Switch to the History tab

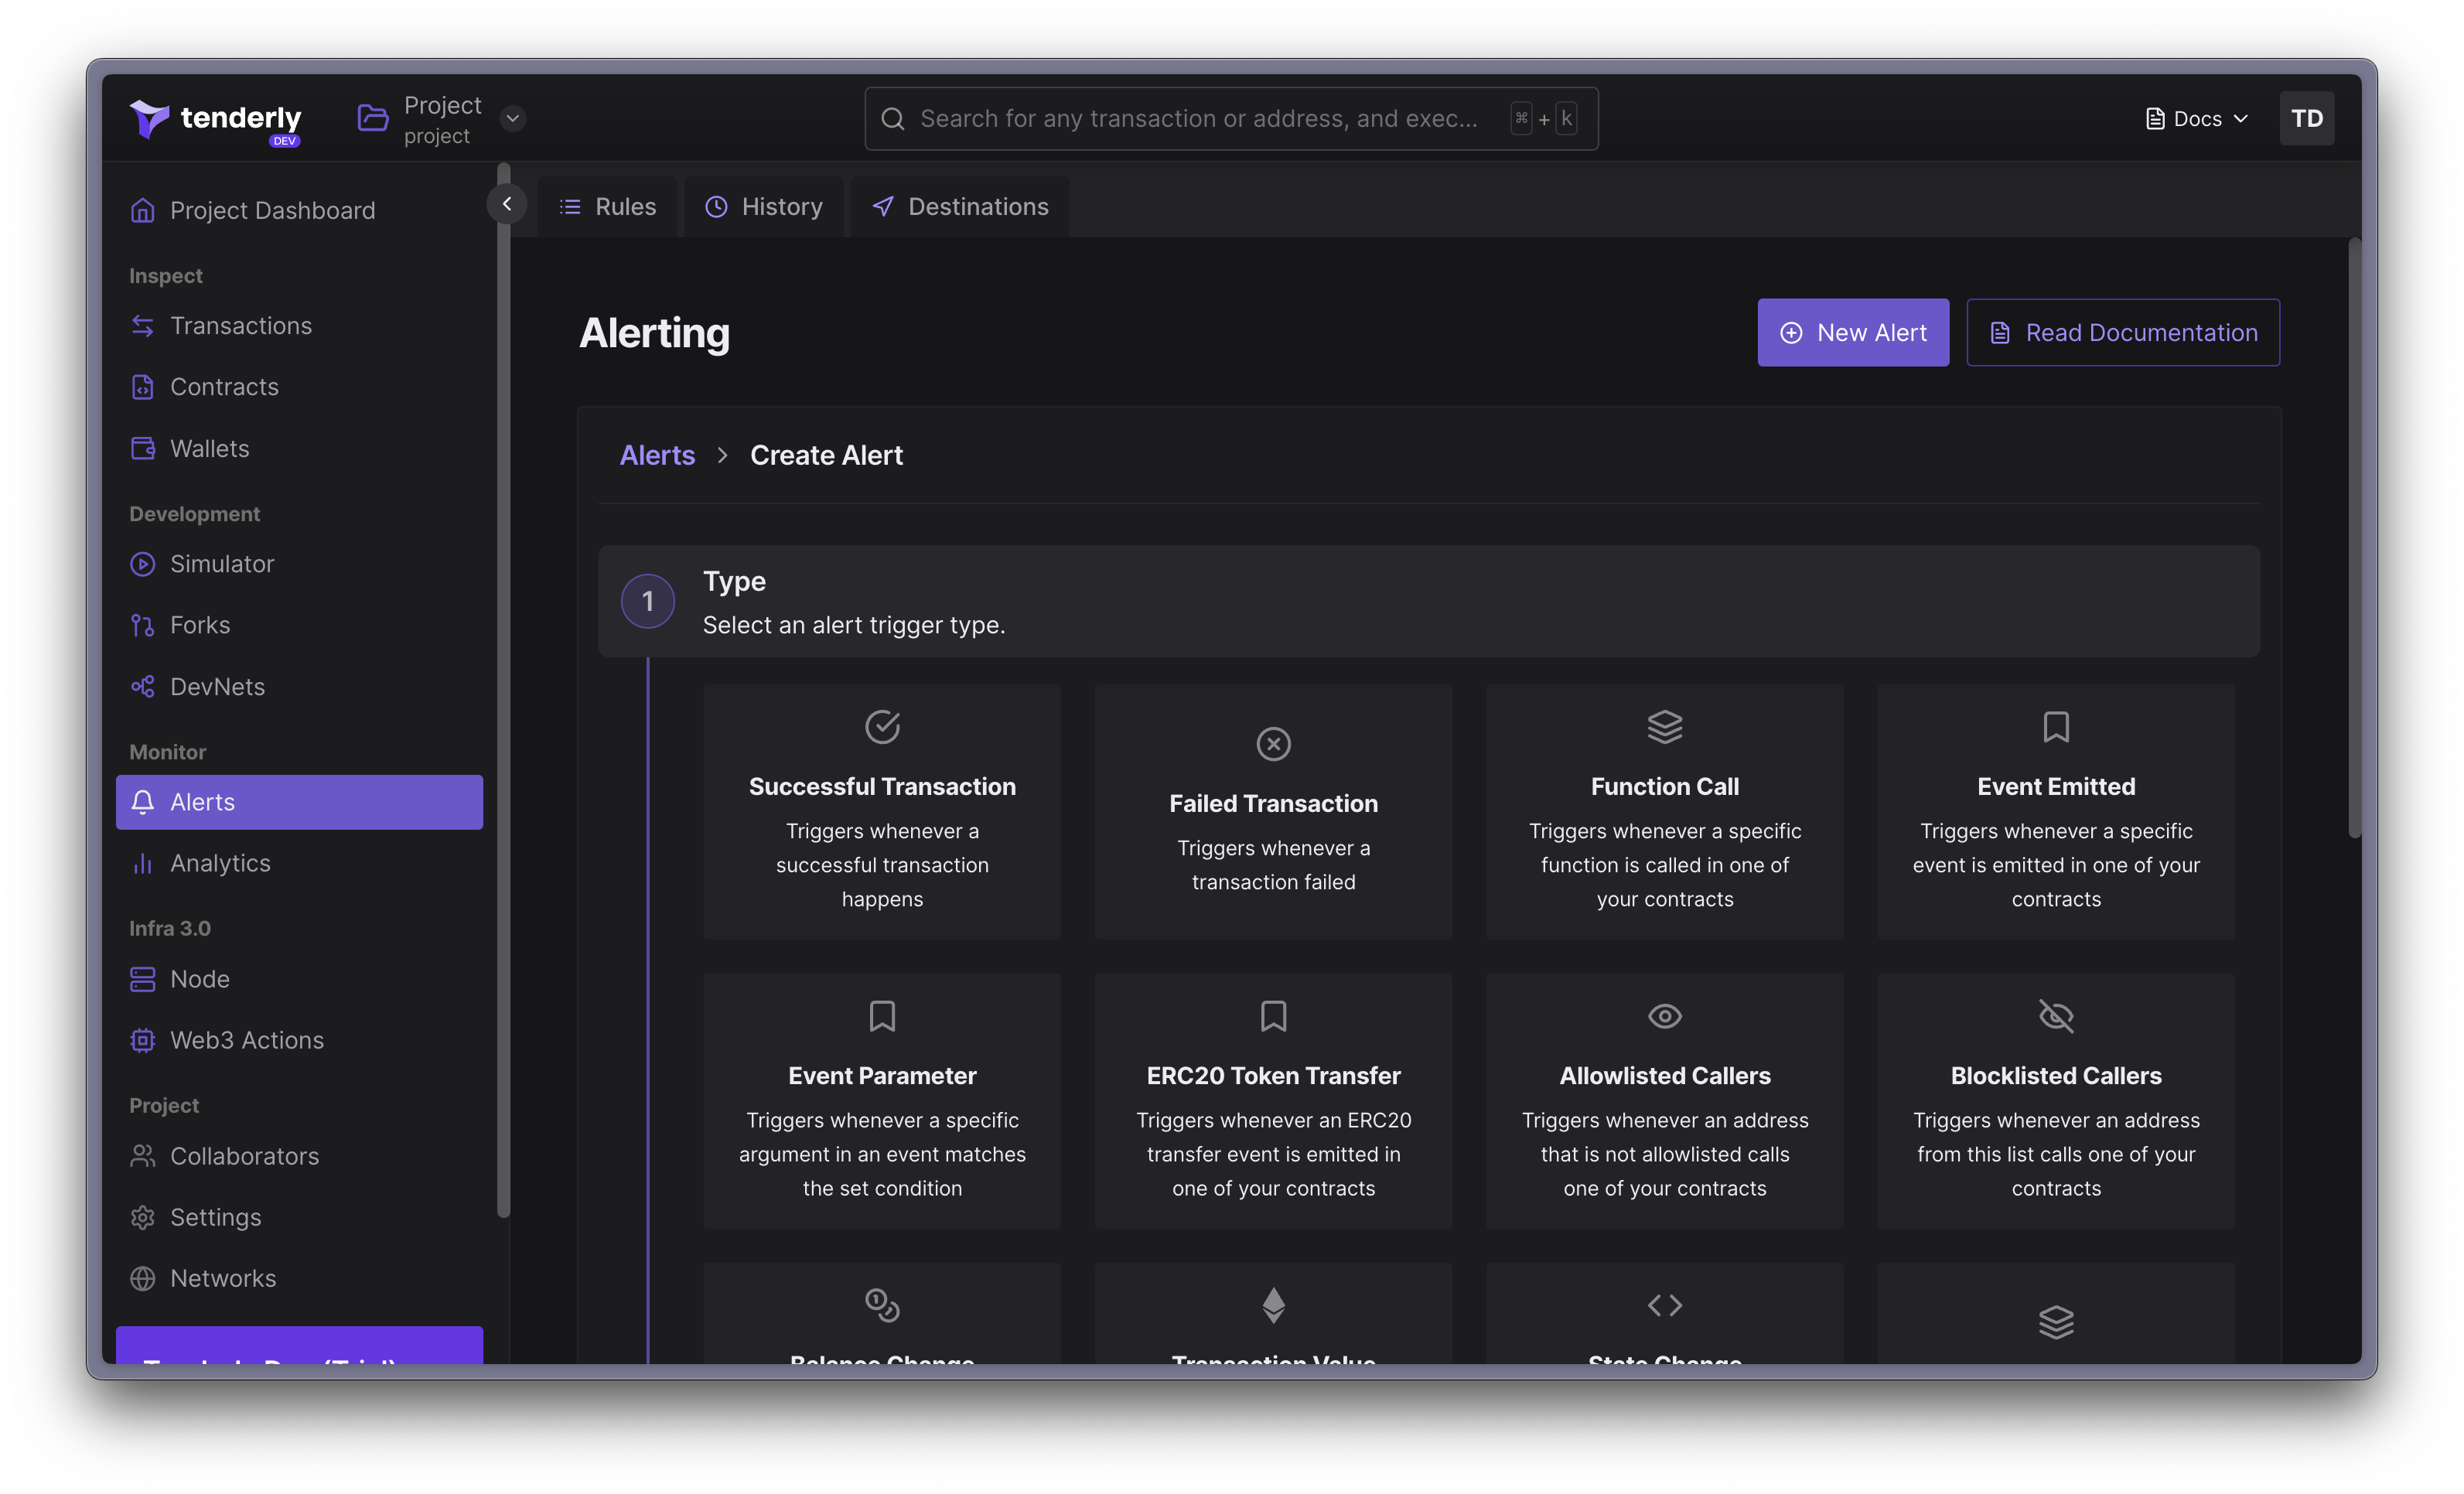(764, 207)
